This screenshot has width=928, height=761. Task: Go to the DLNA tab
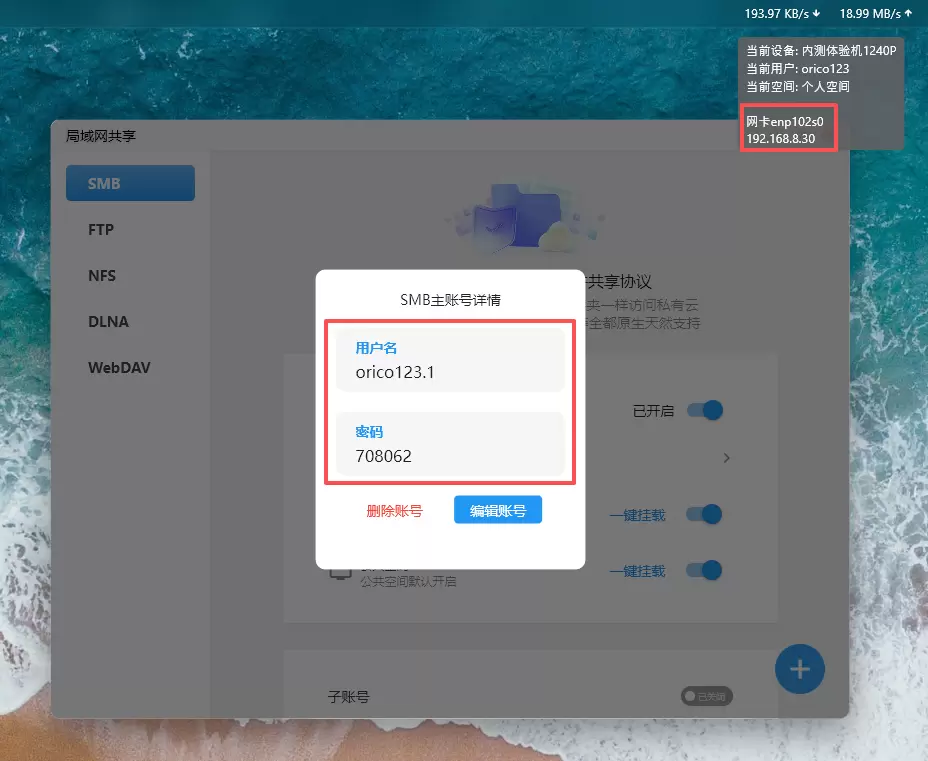tap(108, 322)
